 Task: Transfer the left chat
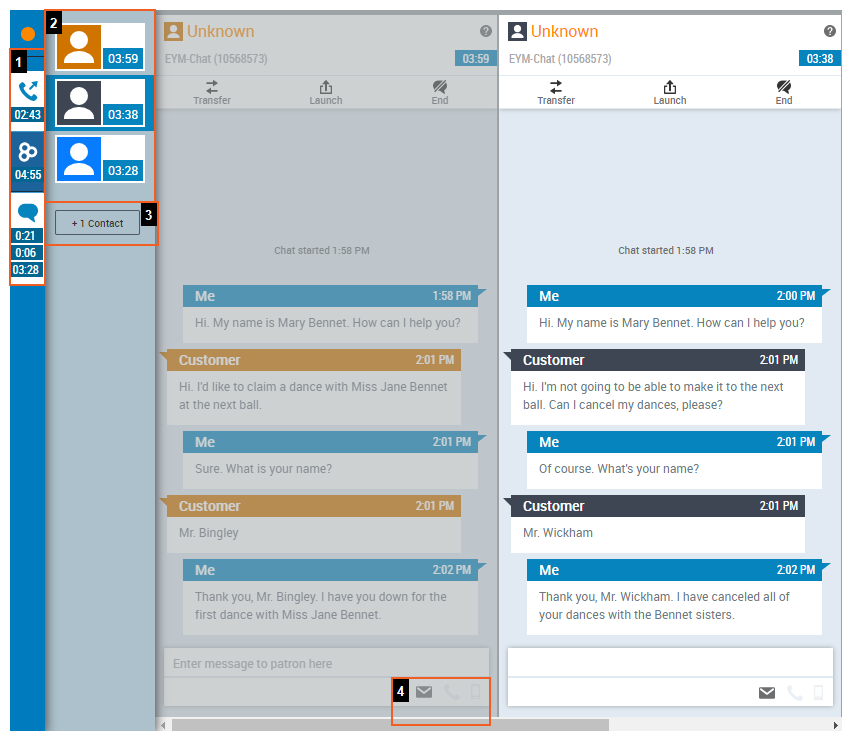212,93
